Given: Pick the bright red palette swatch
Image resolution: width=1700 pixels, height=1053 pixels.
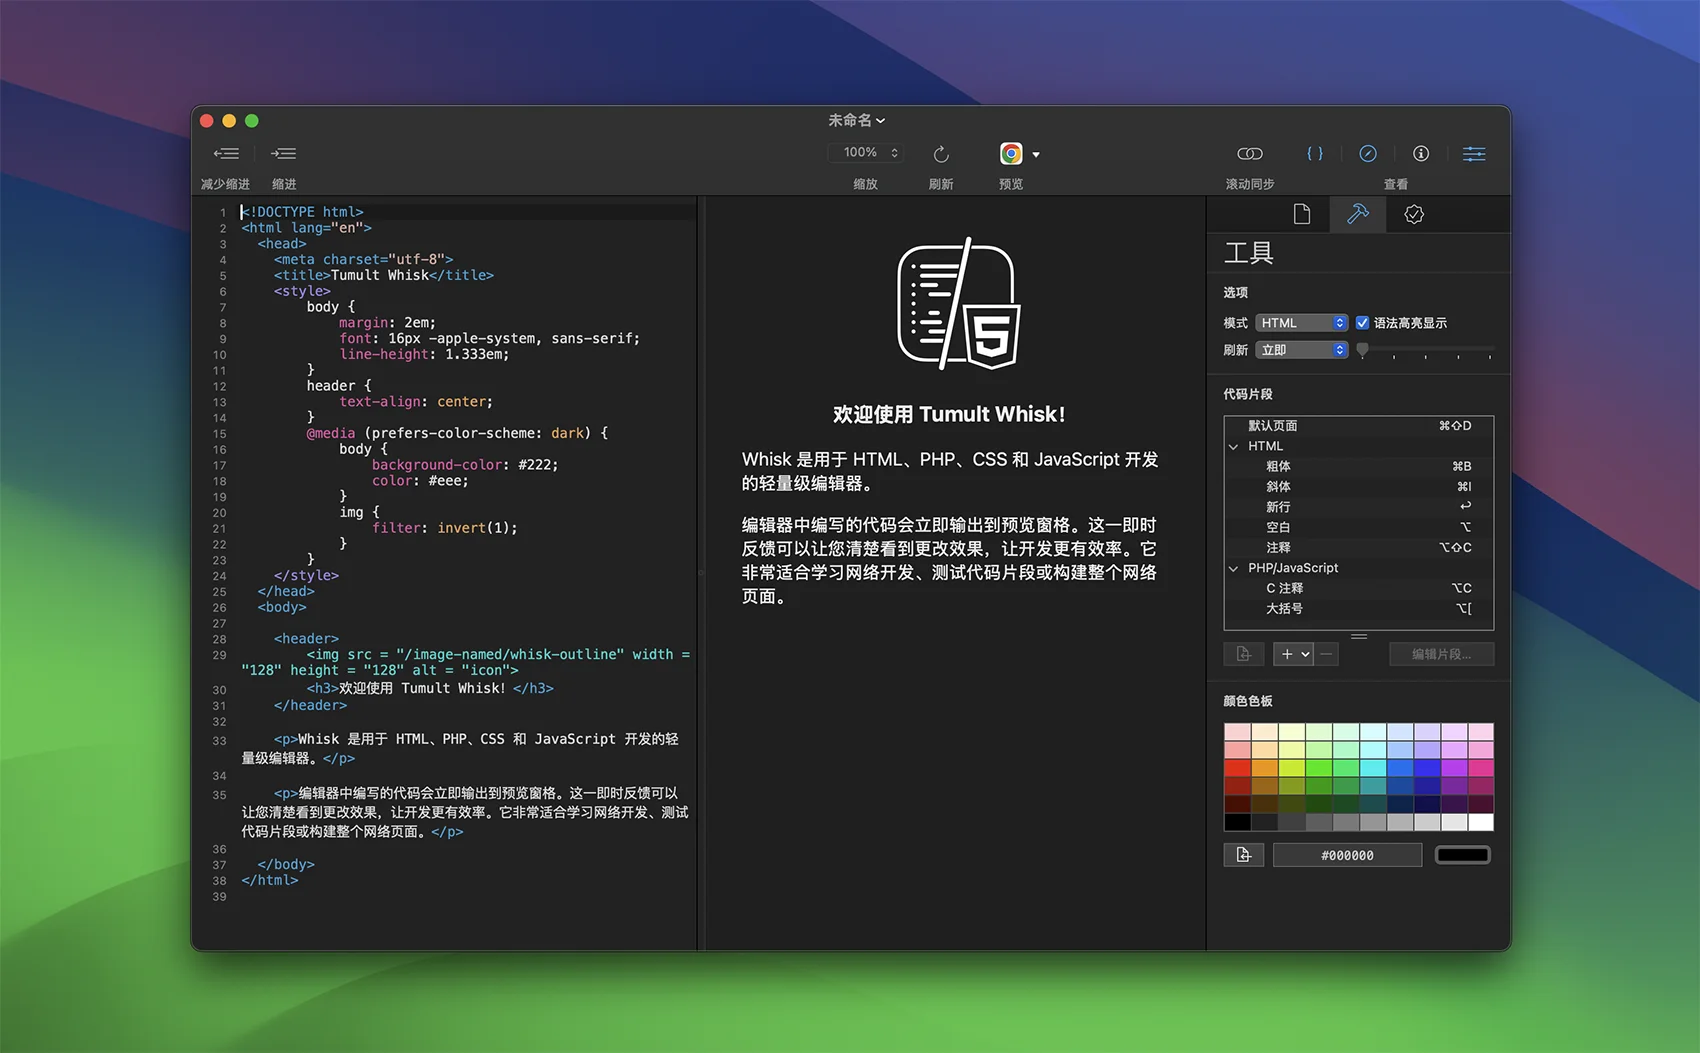Looking at the screenshot, I should point(1238,768).
